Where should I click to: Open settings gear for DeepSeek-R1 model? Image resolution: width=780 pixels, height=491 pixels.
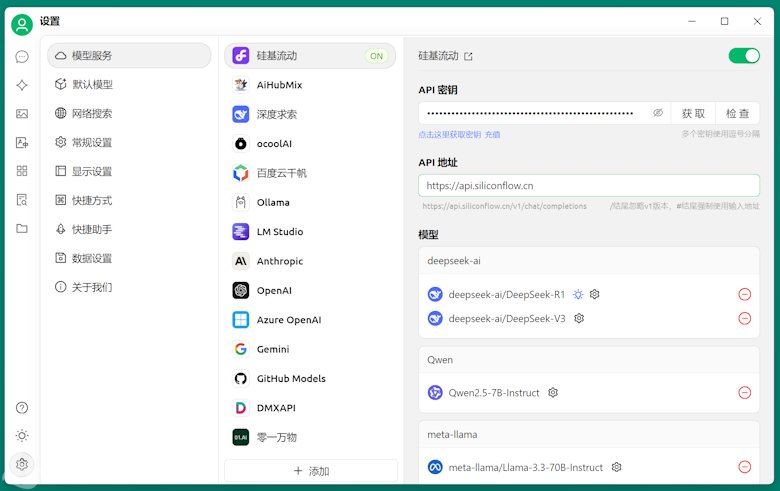click(x=594, y=295)
